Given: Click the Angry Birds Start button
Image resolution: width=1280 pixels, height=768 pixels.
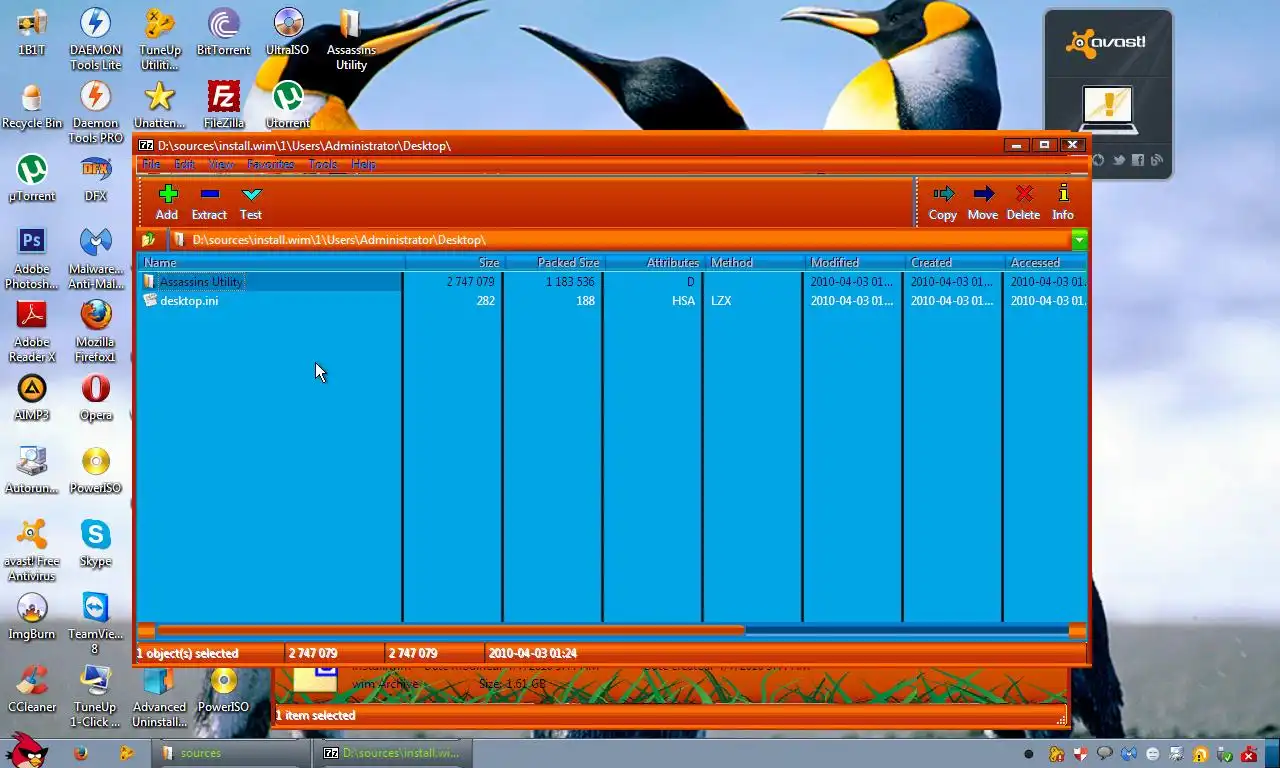Looking at the screenshot, I should [26, 750].
